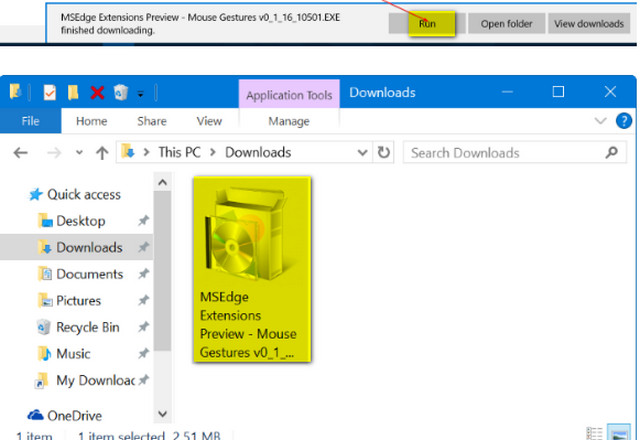Click the search magnifier icon

pyautogui.click(x=611, y=153)
